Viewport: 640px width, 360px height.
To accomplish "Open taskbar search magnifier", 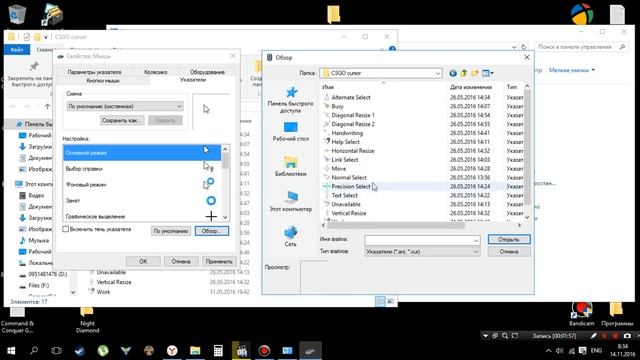I will pyautogui.click(x=34, y=351).
